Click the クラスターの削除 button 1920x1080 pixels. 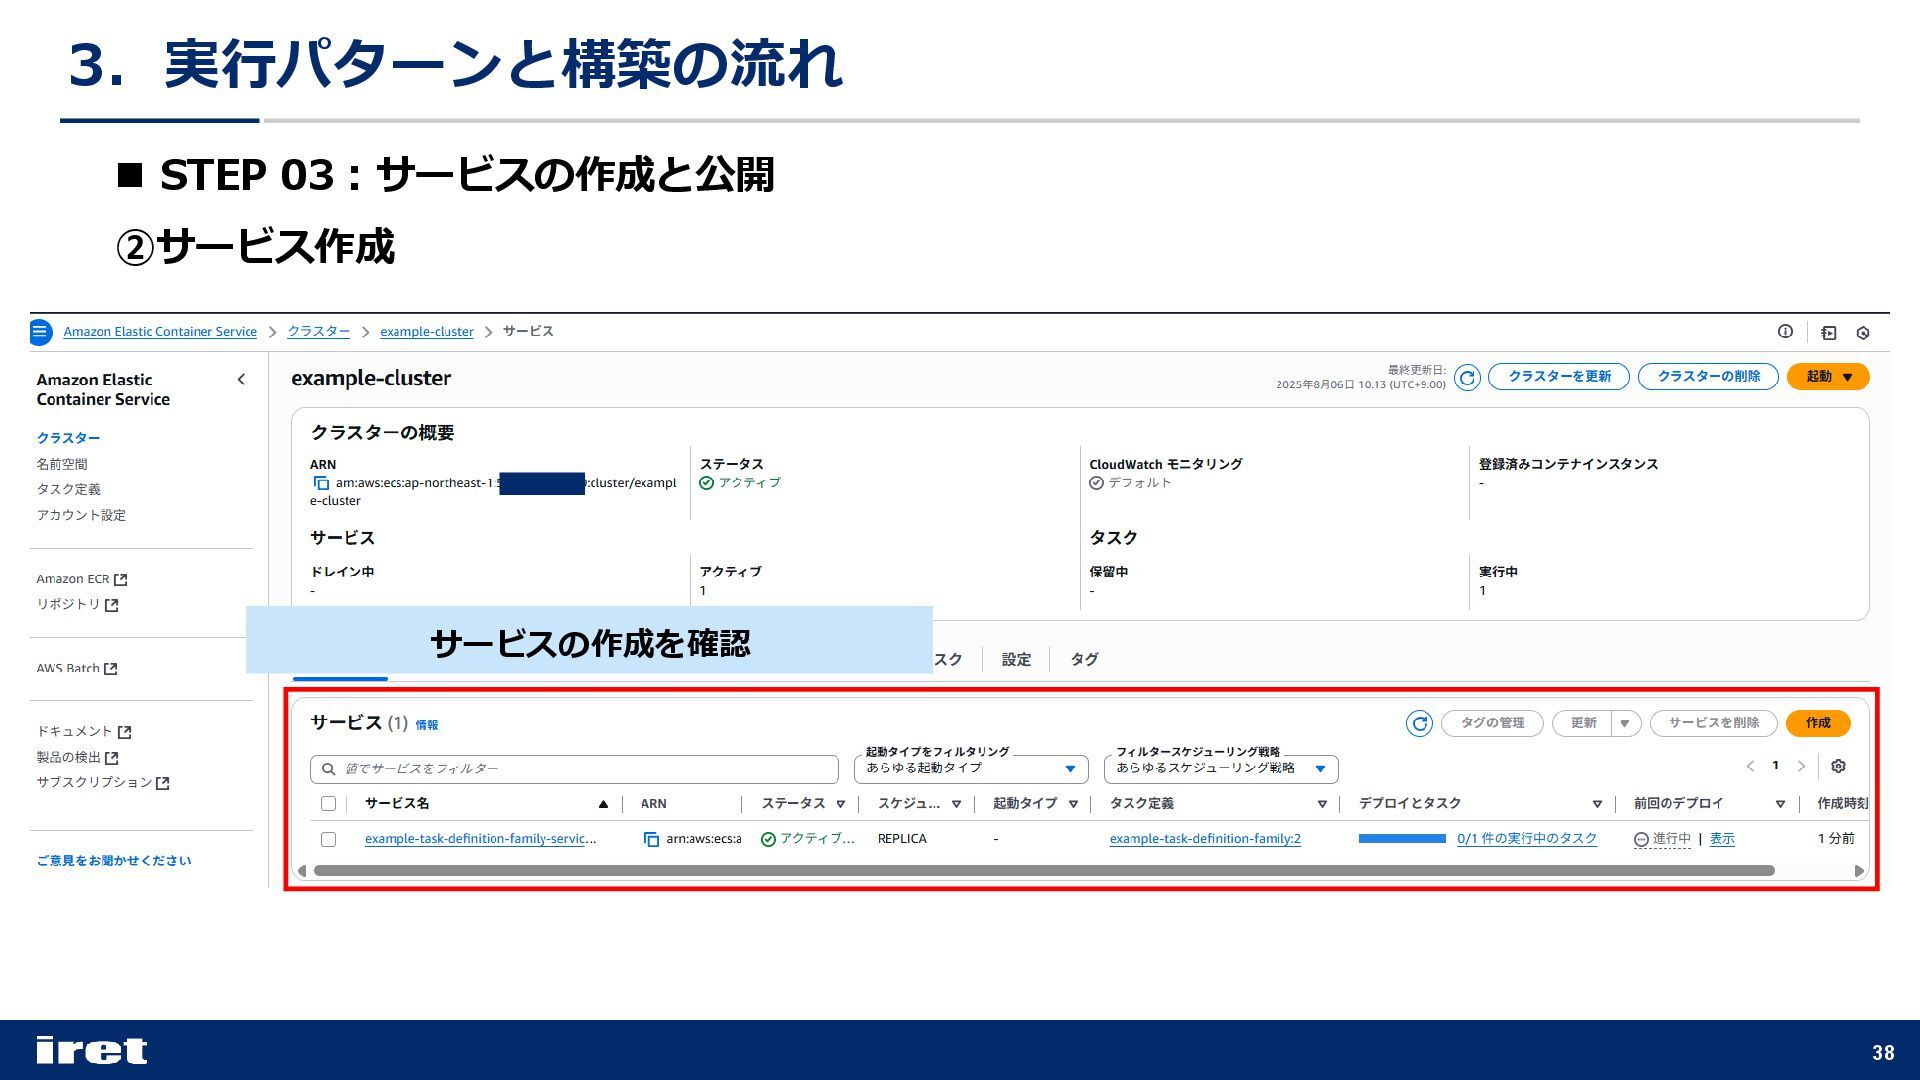1708,377
